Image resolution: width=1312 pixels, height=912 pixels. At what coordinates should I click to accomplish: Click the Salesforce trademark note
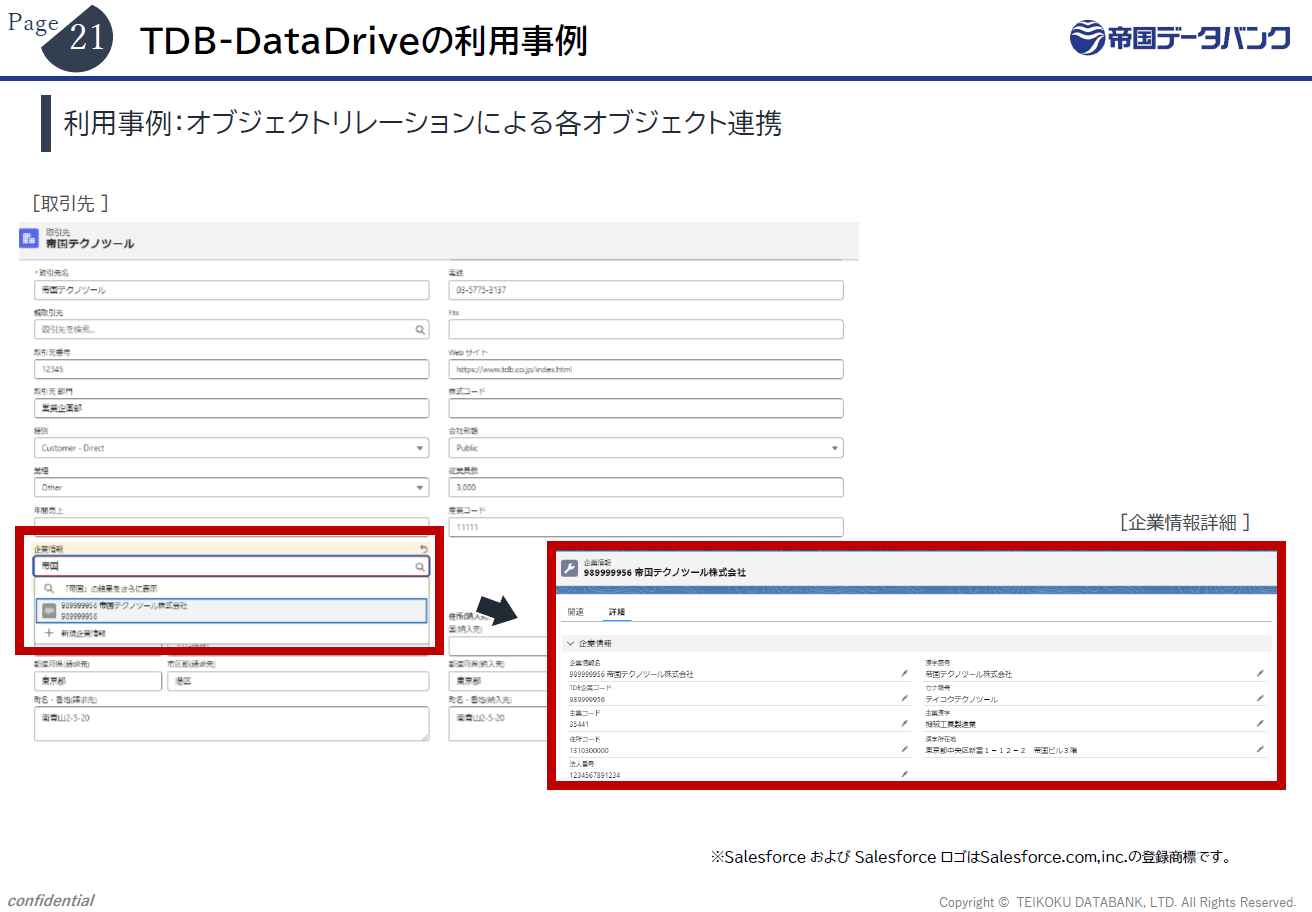click(x=970, y=857)
